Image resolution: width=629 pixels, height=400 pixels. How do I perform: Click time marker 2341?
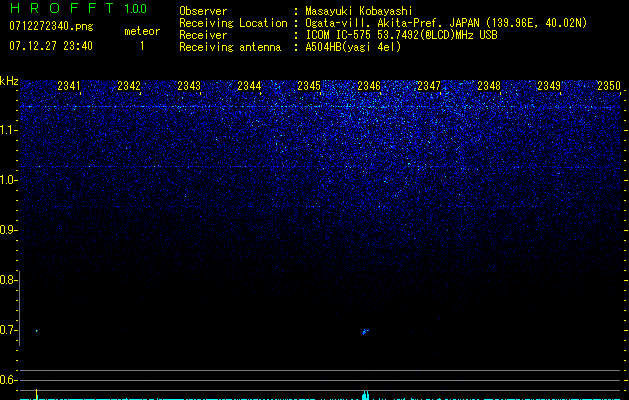(x=69, y=86)
